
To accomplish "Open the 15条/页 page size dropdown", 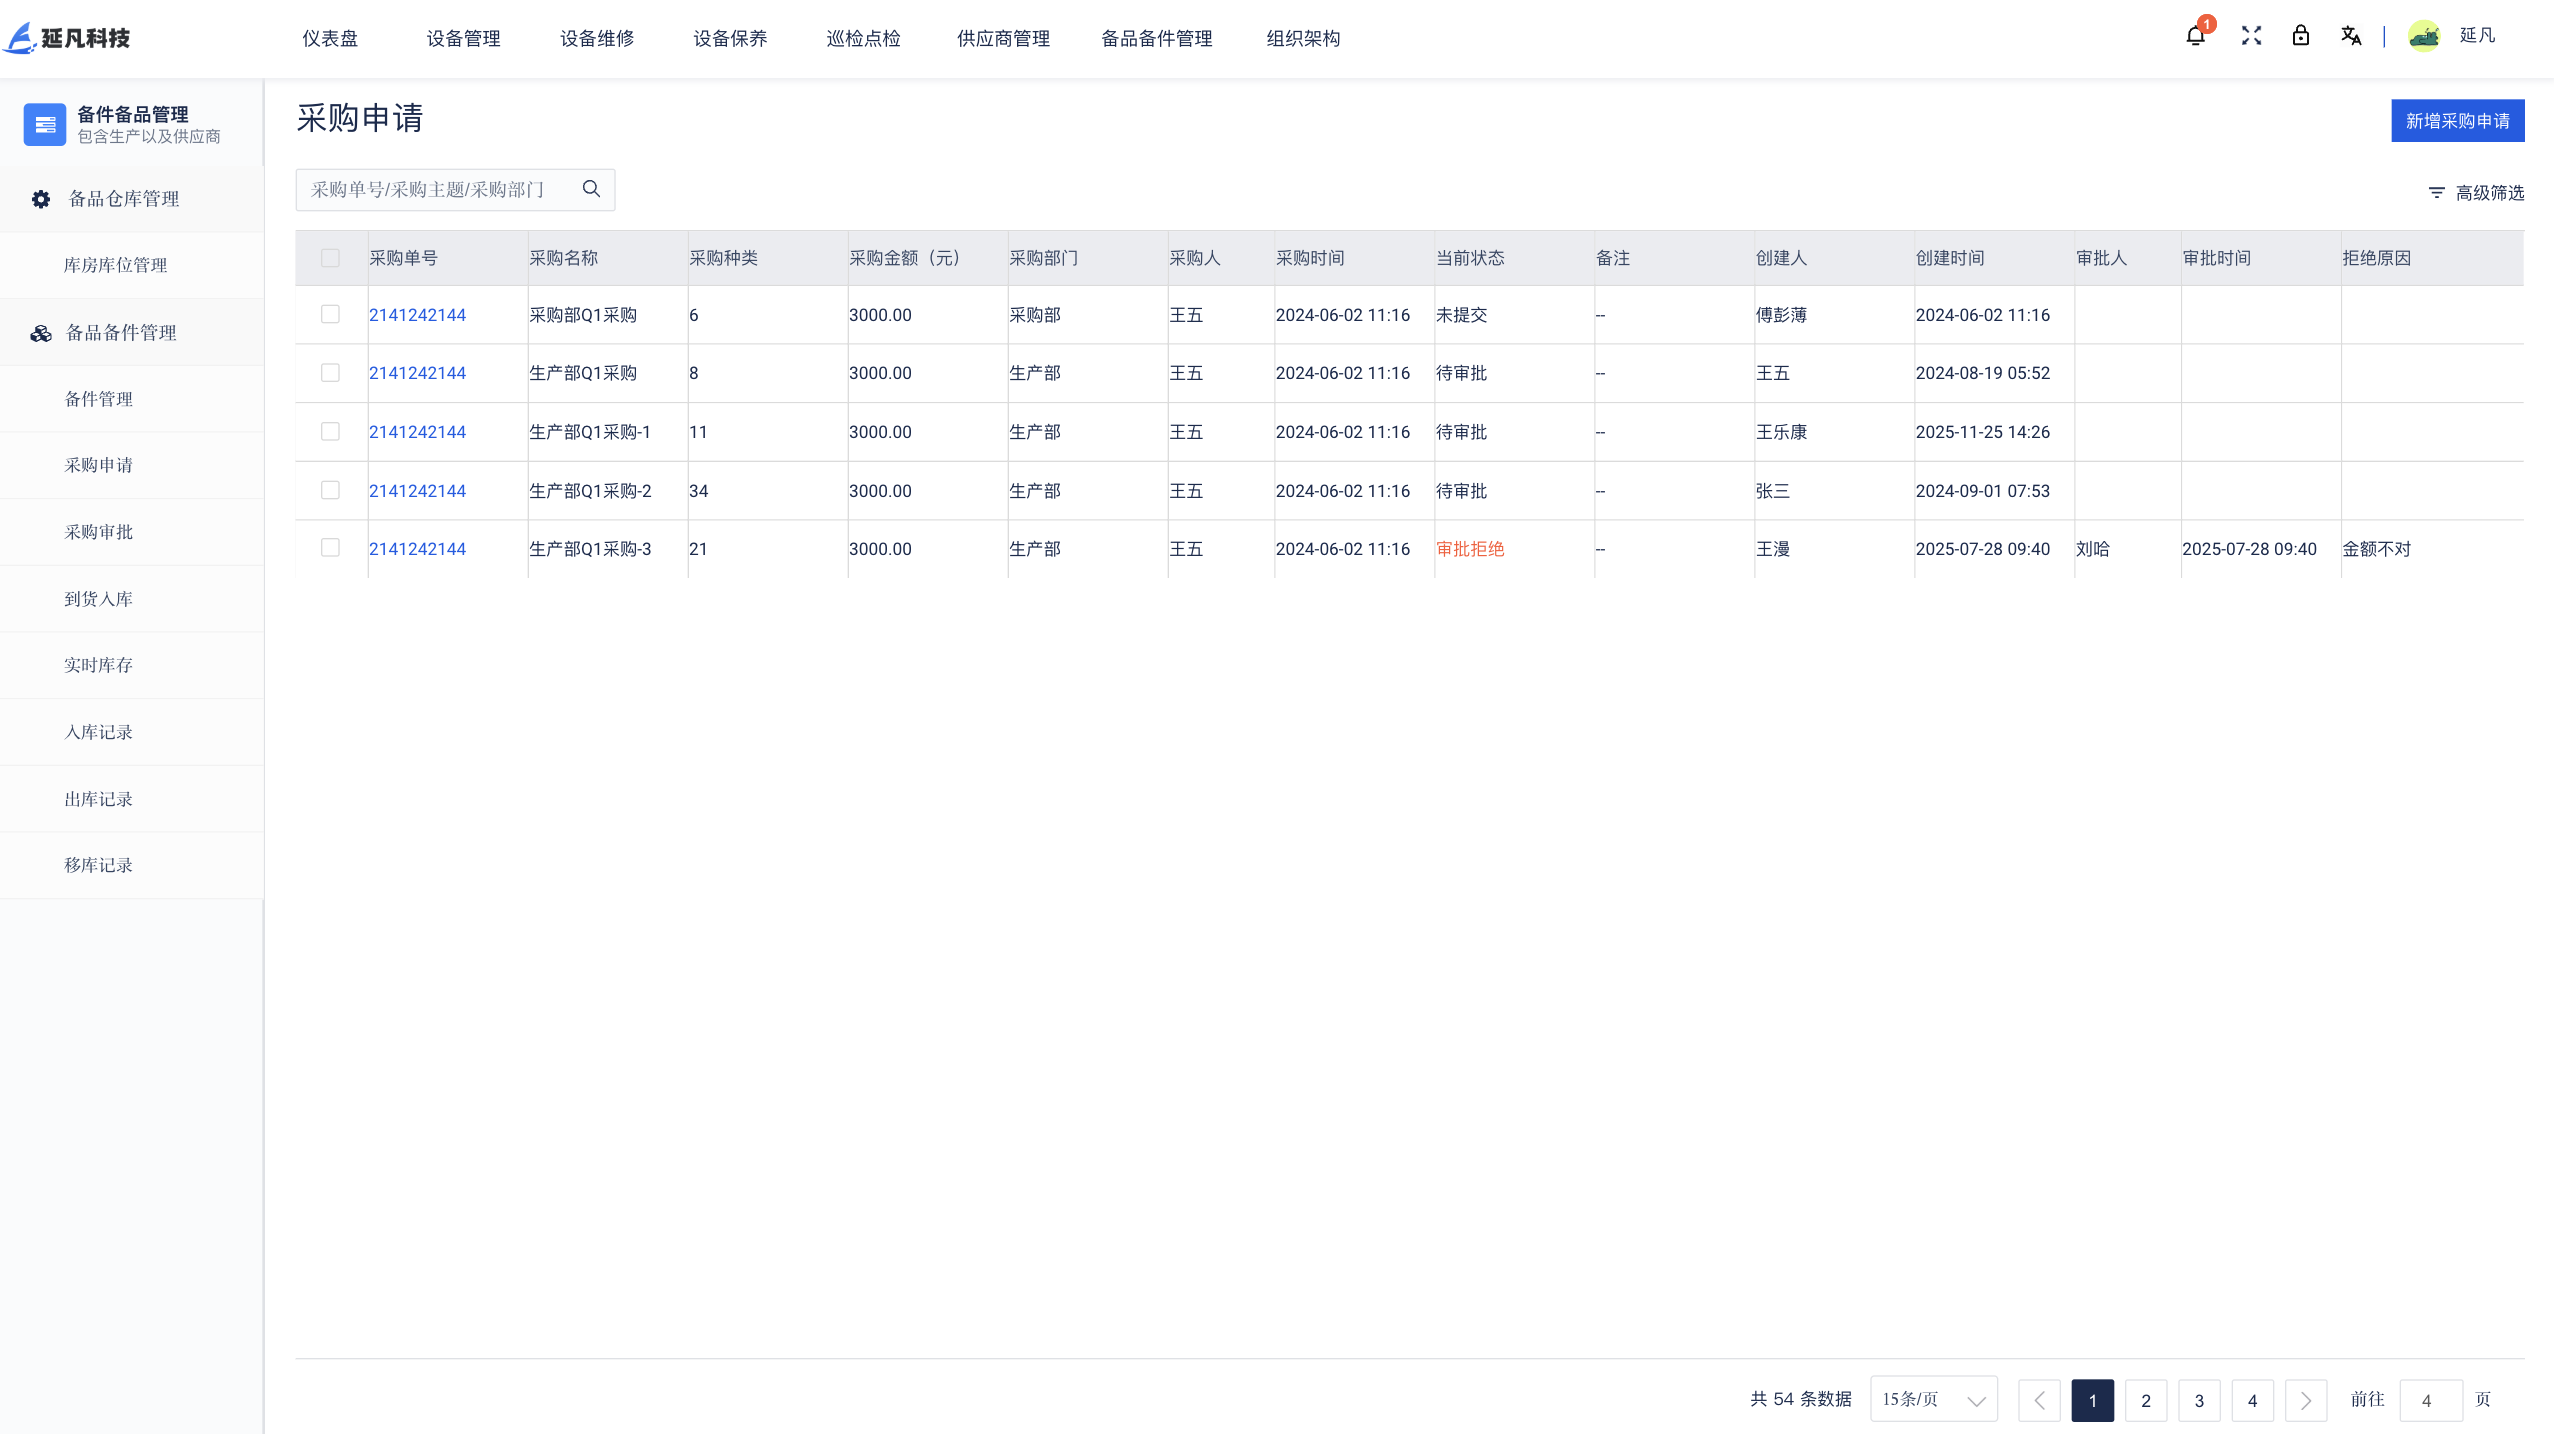I will click(1932, 1399).
